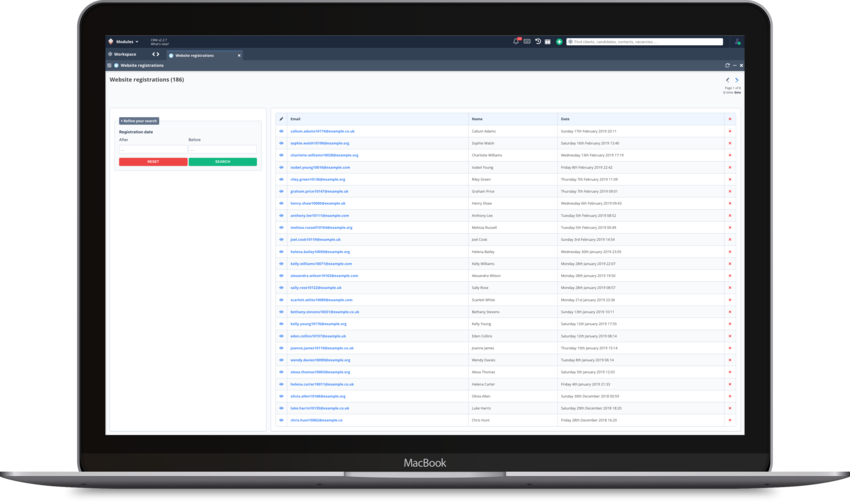Delete the Charlotte Williams registration row

730,155
